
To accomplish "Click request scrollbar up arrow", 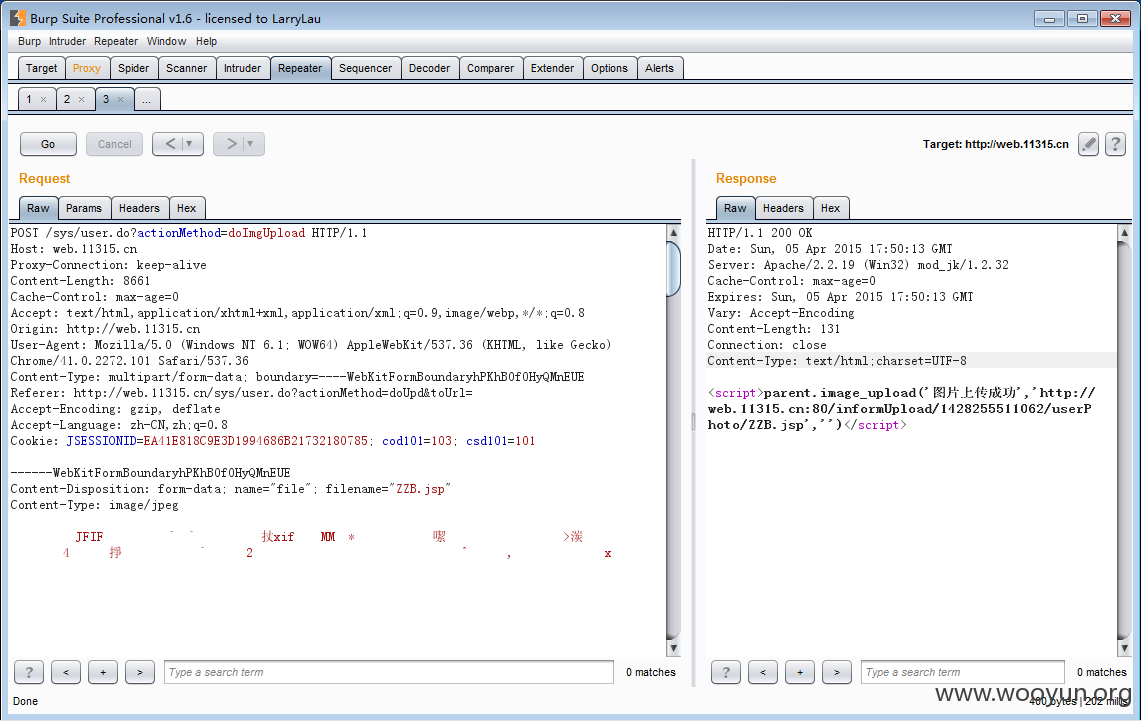I will click(673, 233).
